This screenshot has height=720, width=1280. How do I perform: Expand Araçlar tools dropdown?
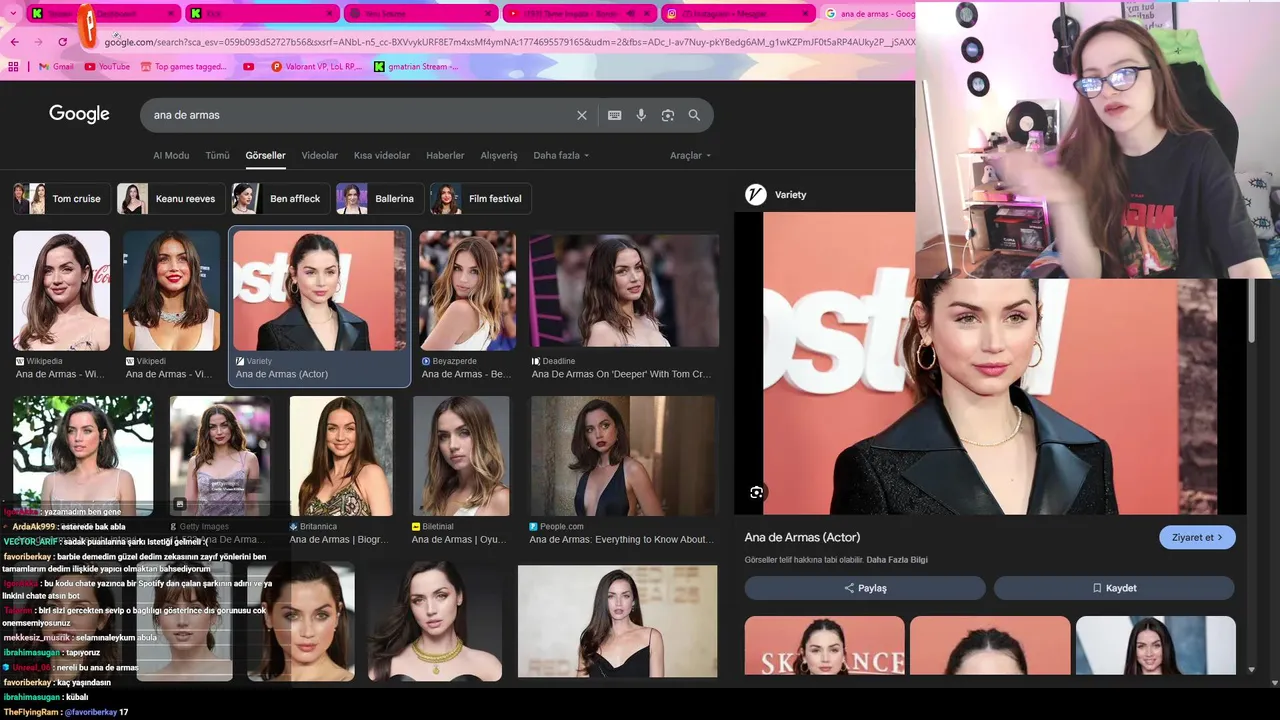(691, 156)
